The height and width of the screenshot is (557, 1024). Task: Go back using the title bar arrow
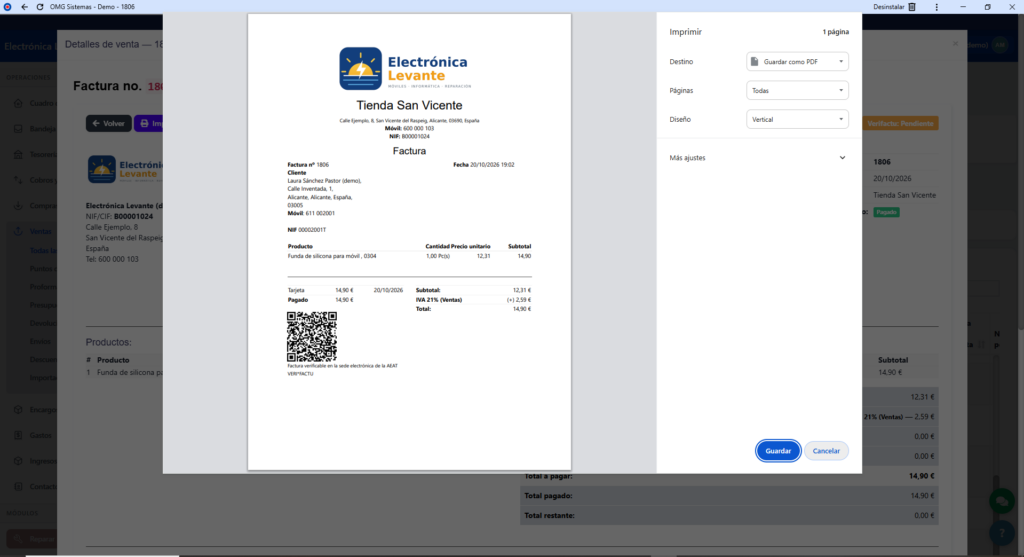[24, 7]
